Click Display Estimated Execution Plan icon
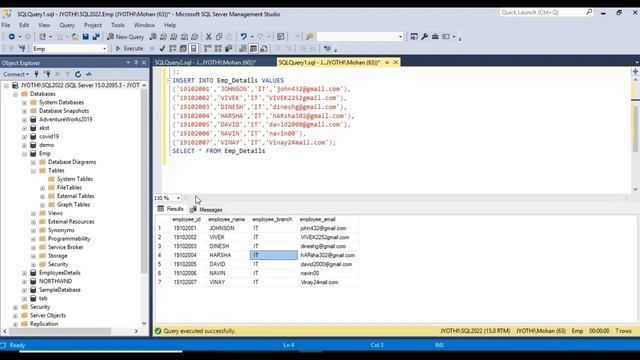 coord(173,49)
